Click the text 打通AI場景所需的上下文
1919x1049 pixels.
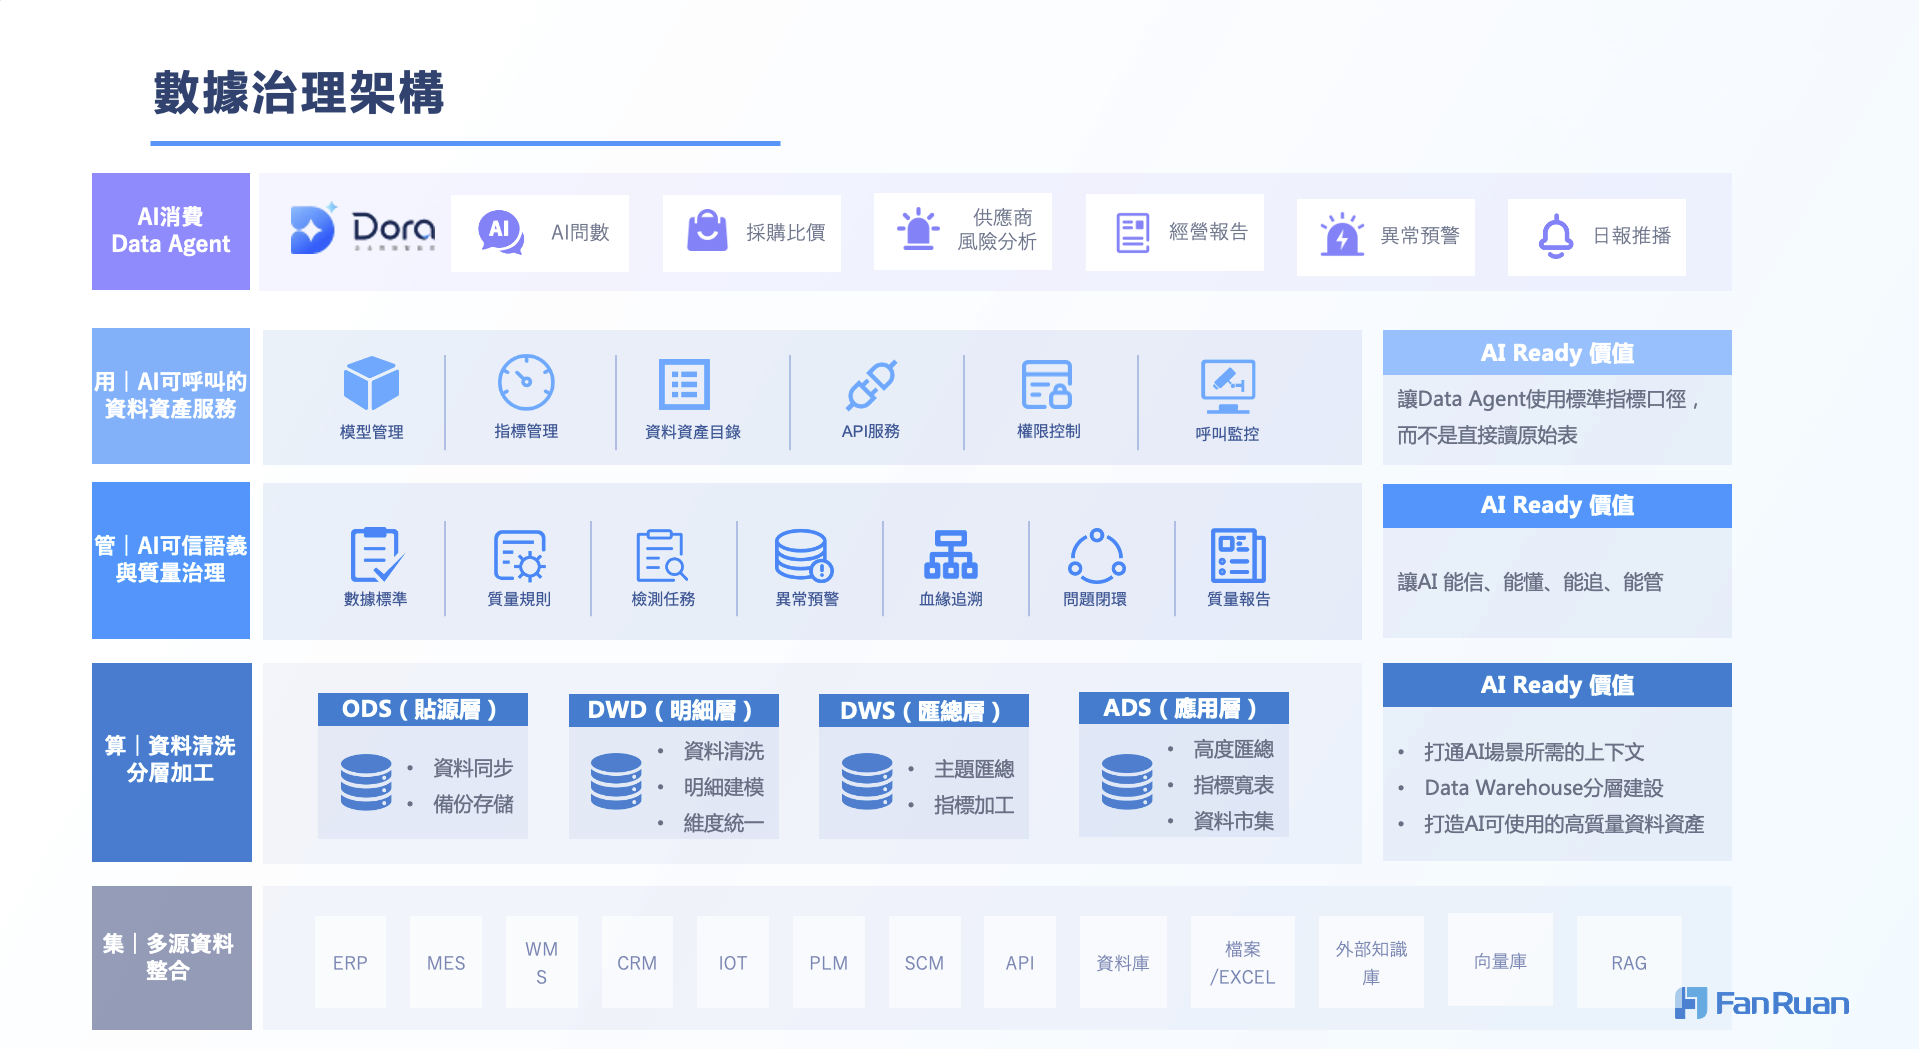click(x=1534, y=752)
